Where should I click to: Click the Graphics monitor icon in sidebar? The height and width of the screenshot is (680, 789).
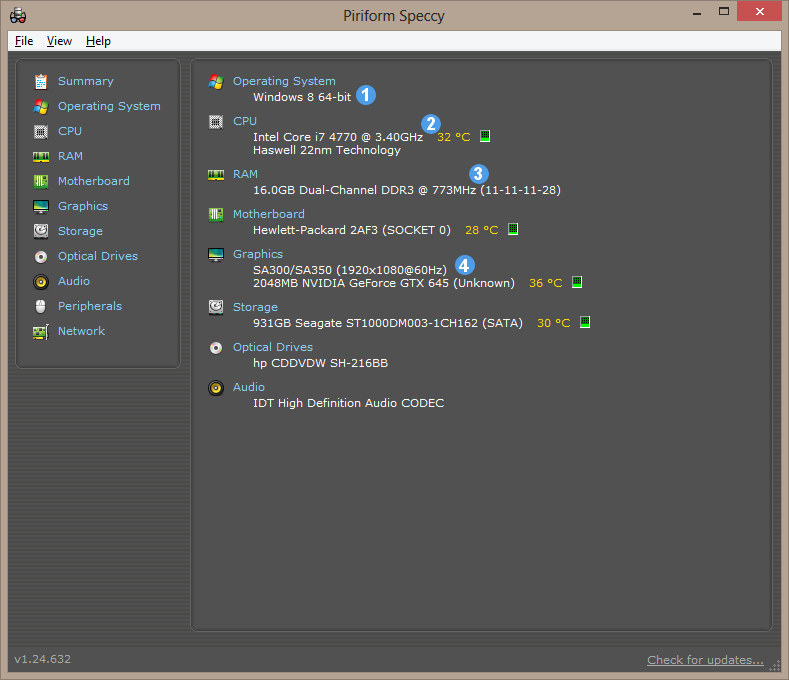[x=41, y=206]
